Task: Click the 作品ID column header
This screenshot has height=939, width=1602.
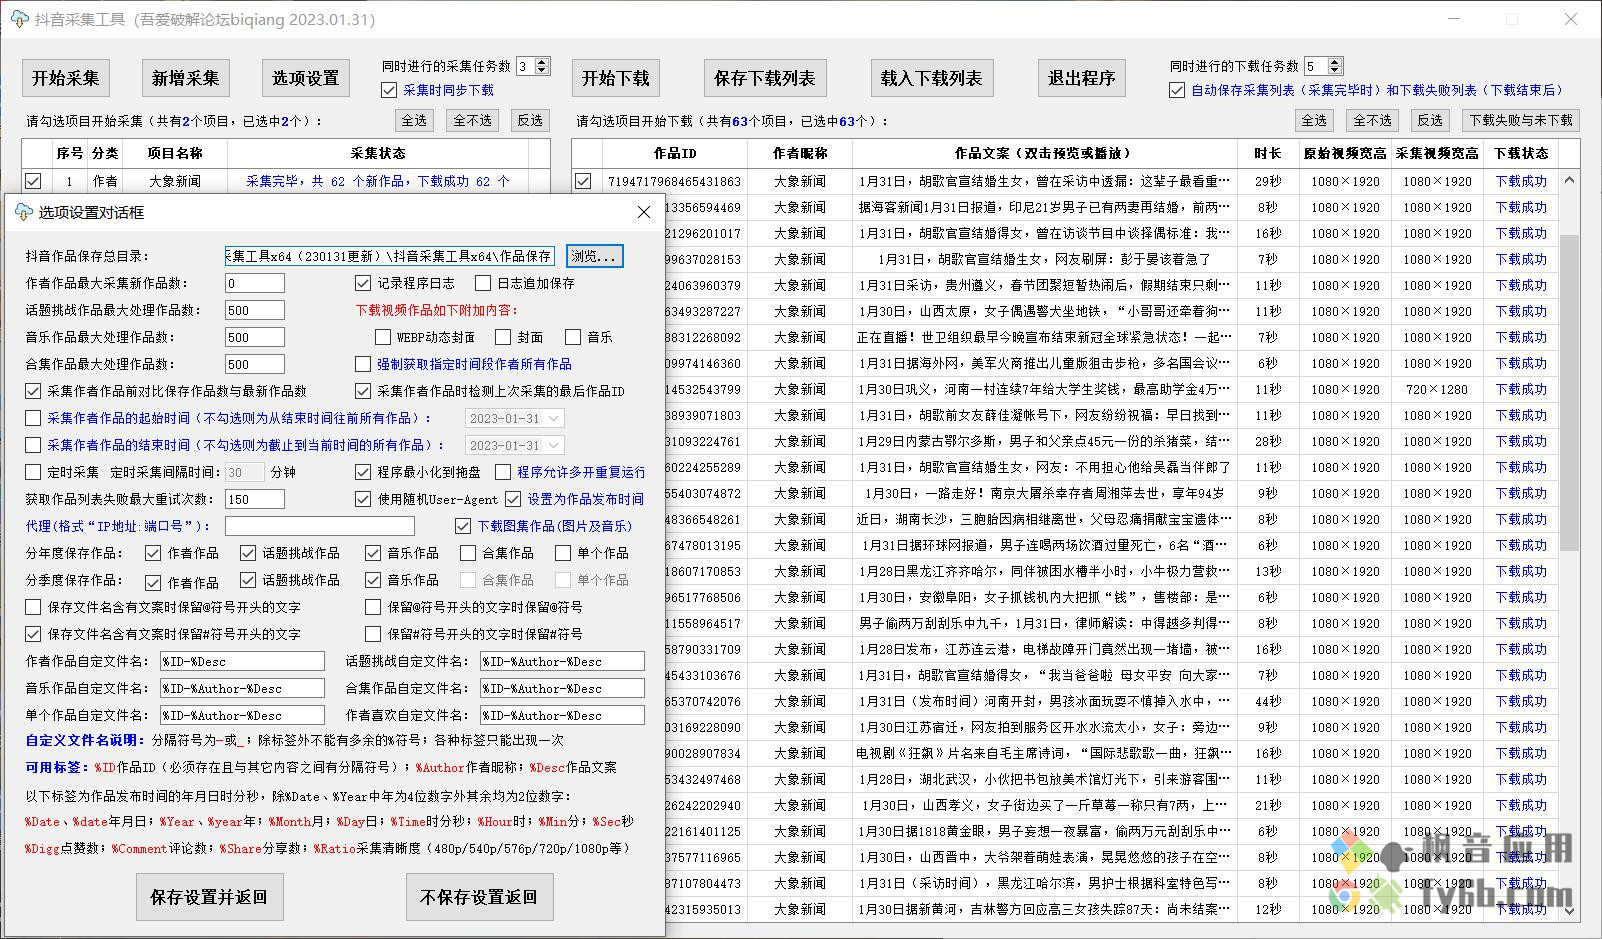Action: (x=675, y=153)
